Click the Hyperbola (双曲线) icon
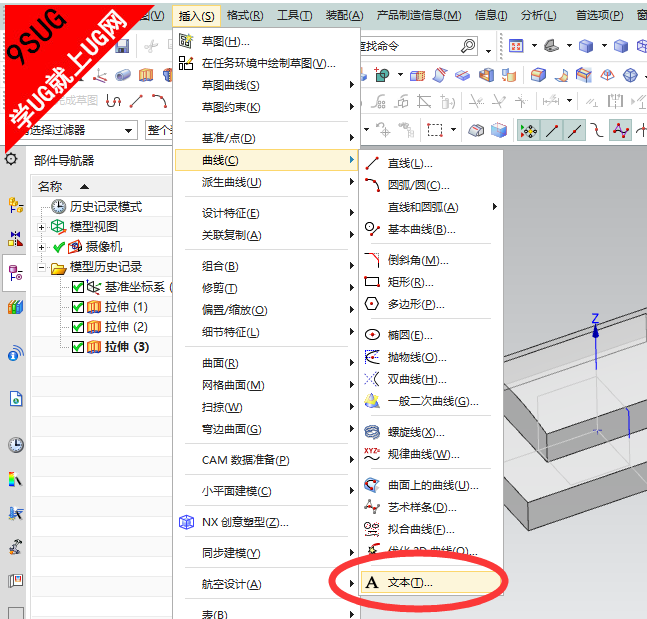 point(372,379)
